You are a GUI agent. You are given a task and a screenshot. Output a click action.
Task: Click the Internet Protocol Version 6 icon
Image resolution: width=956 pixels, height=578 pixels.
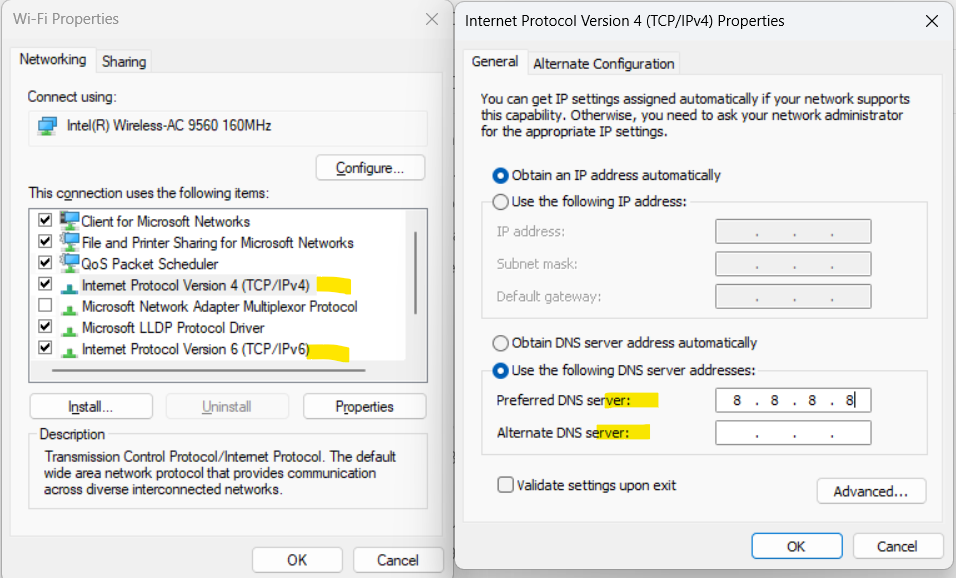pyautogui.click(x=69, y=349)
